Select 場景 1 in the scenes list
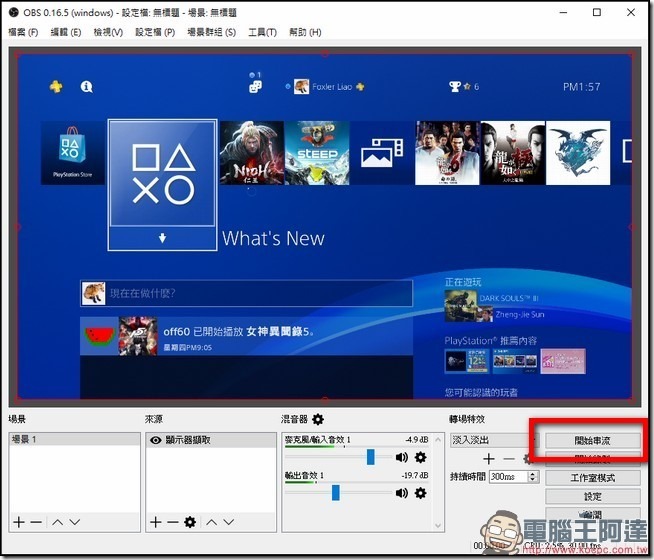The image size is (654, 560). coord(75,439)
